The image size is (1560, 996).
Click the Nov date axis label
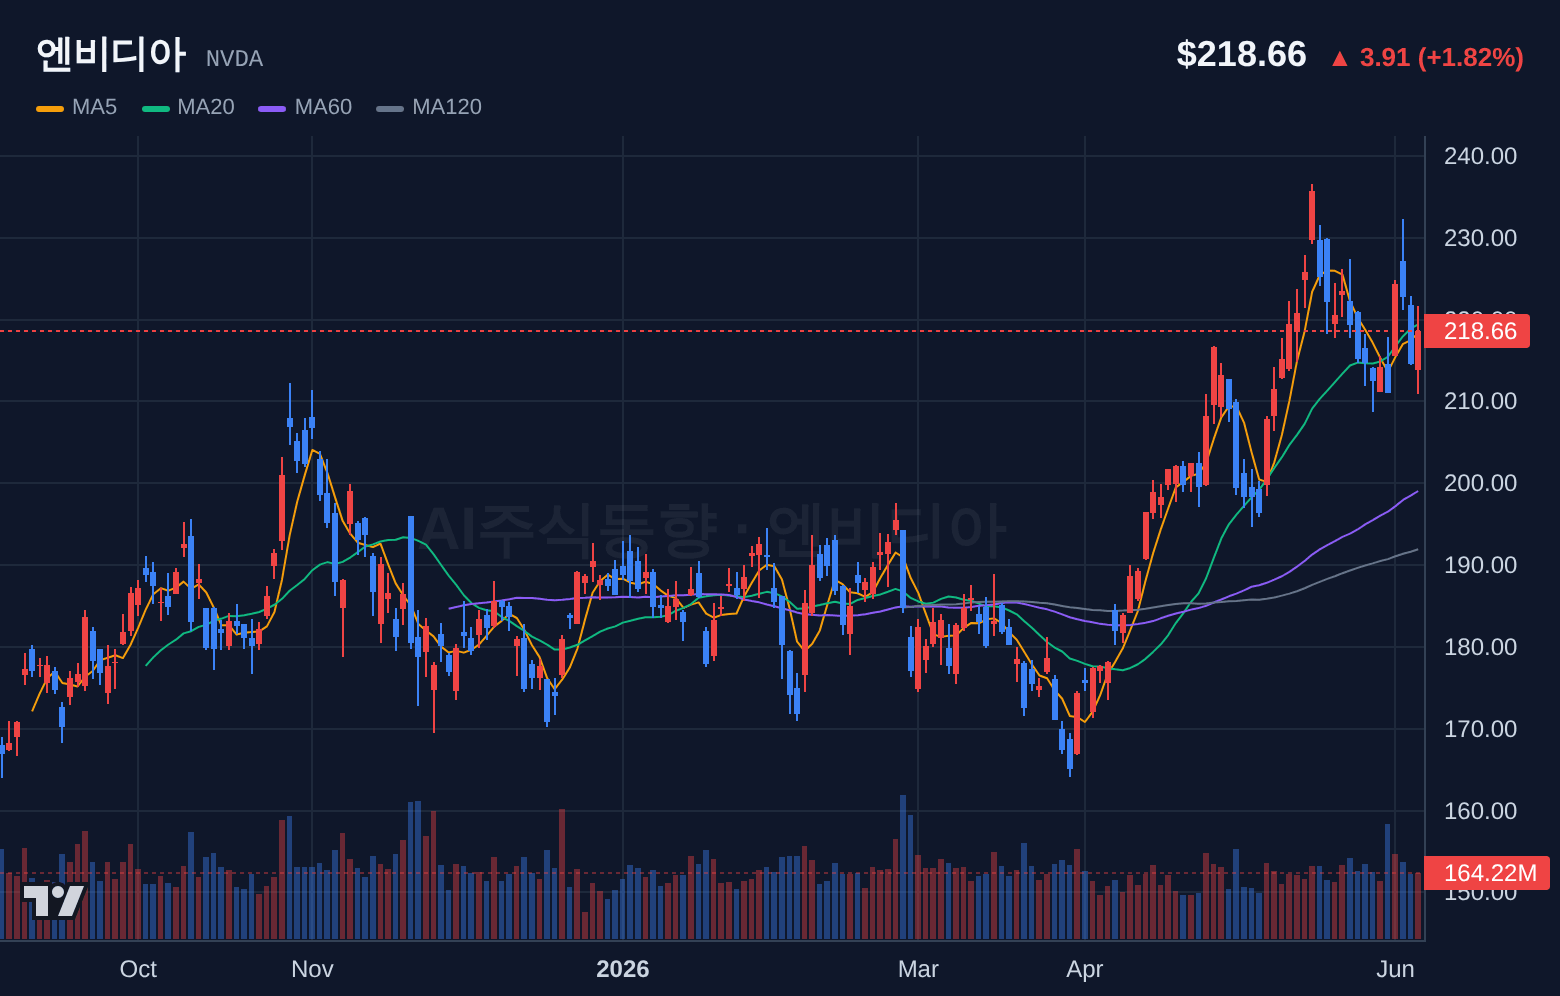coord(312,969)
